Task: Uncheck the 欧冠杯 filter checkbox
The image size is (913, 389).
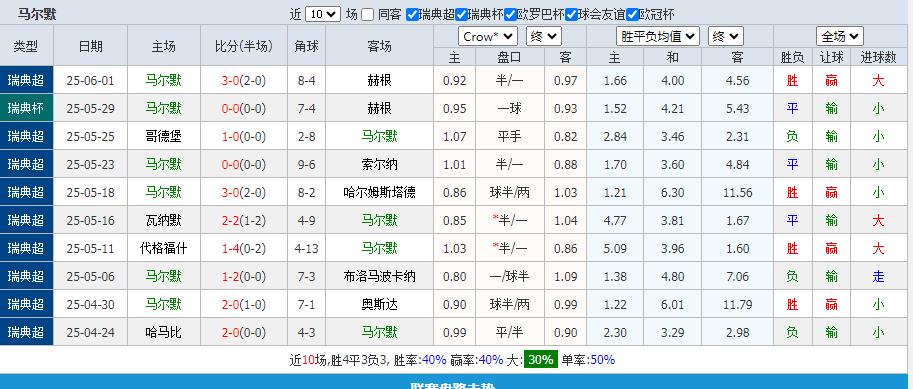Action: click(632, 15)
